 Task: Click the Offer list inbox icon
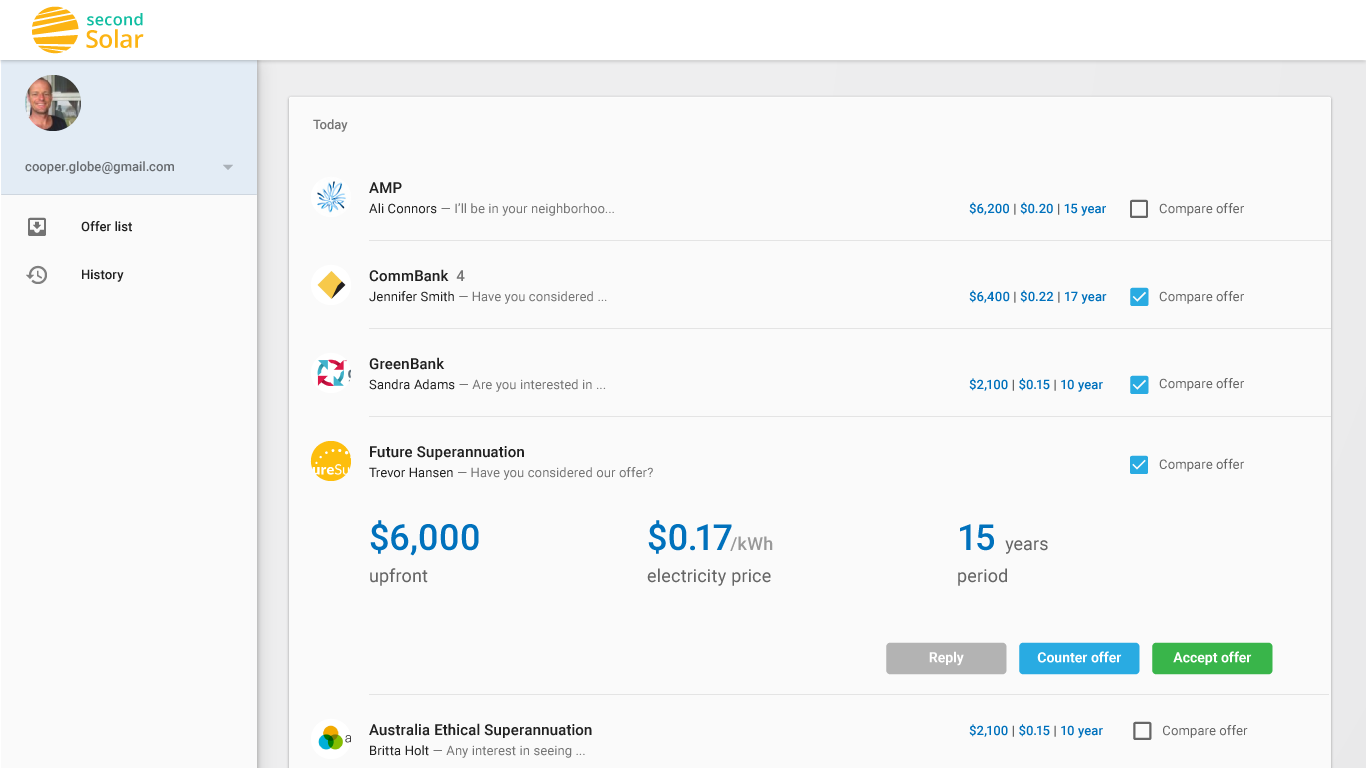pyautogui.click(x=37, y=227)
